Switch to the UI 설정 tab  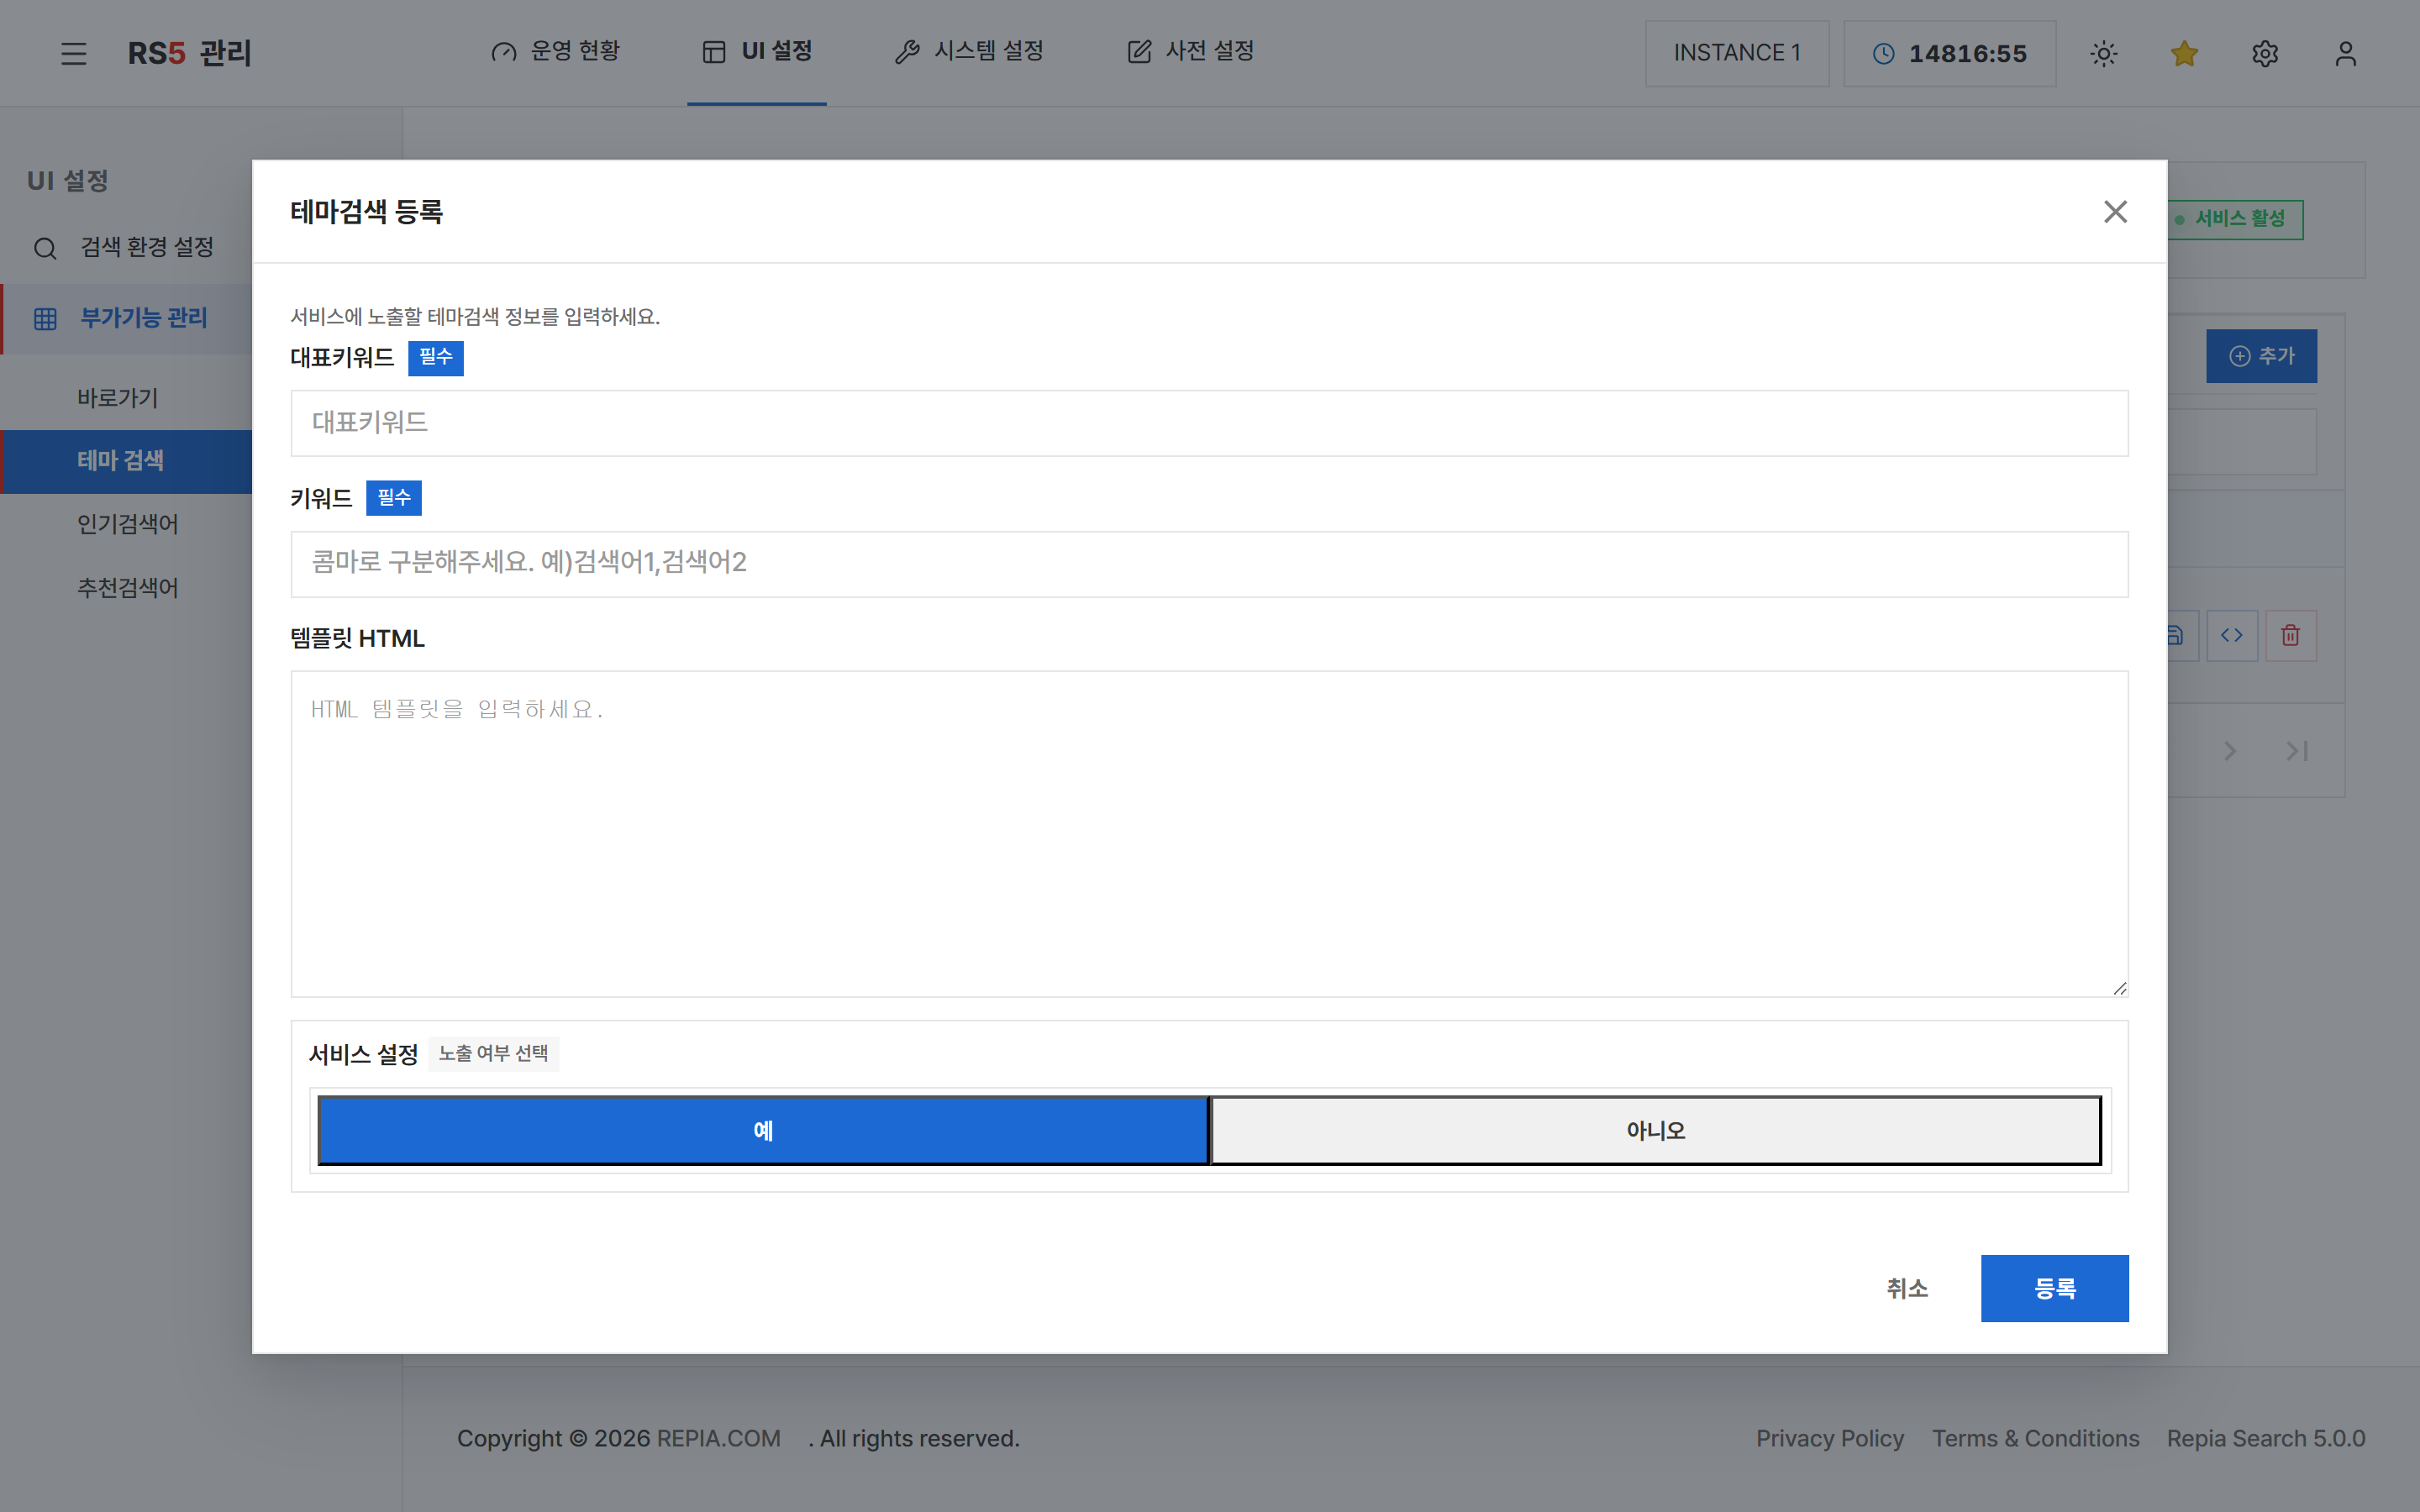757,51
